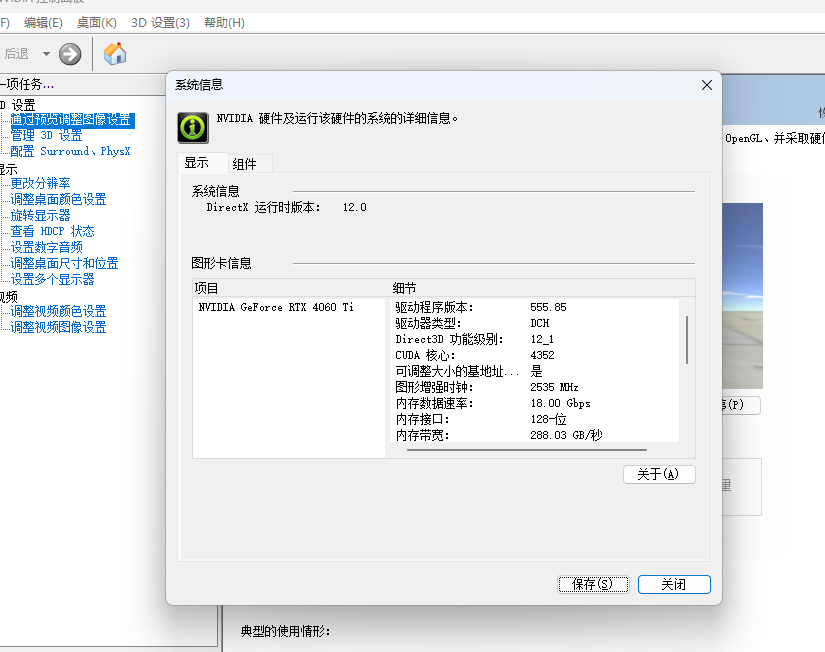Open 配置 Surround、PhysX in the tree

[70, 152]
